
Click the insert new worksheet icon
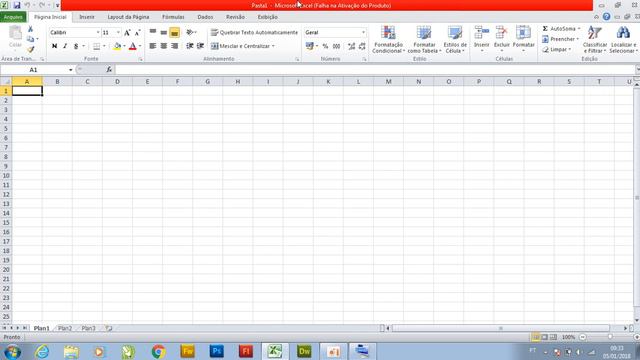pos(109,328)
